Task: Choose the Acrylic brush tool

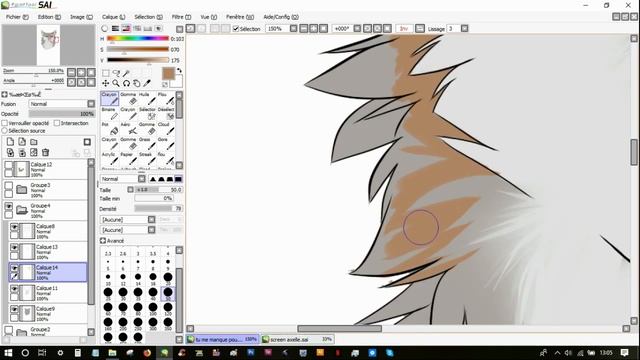Action: 109,159
